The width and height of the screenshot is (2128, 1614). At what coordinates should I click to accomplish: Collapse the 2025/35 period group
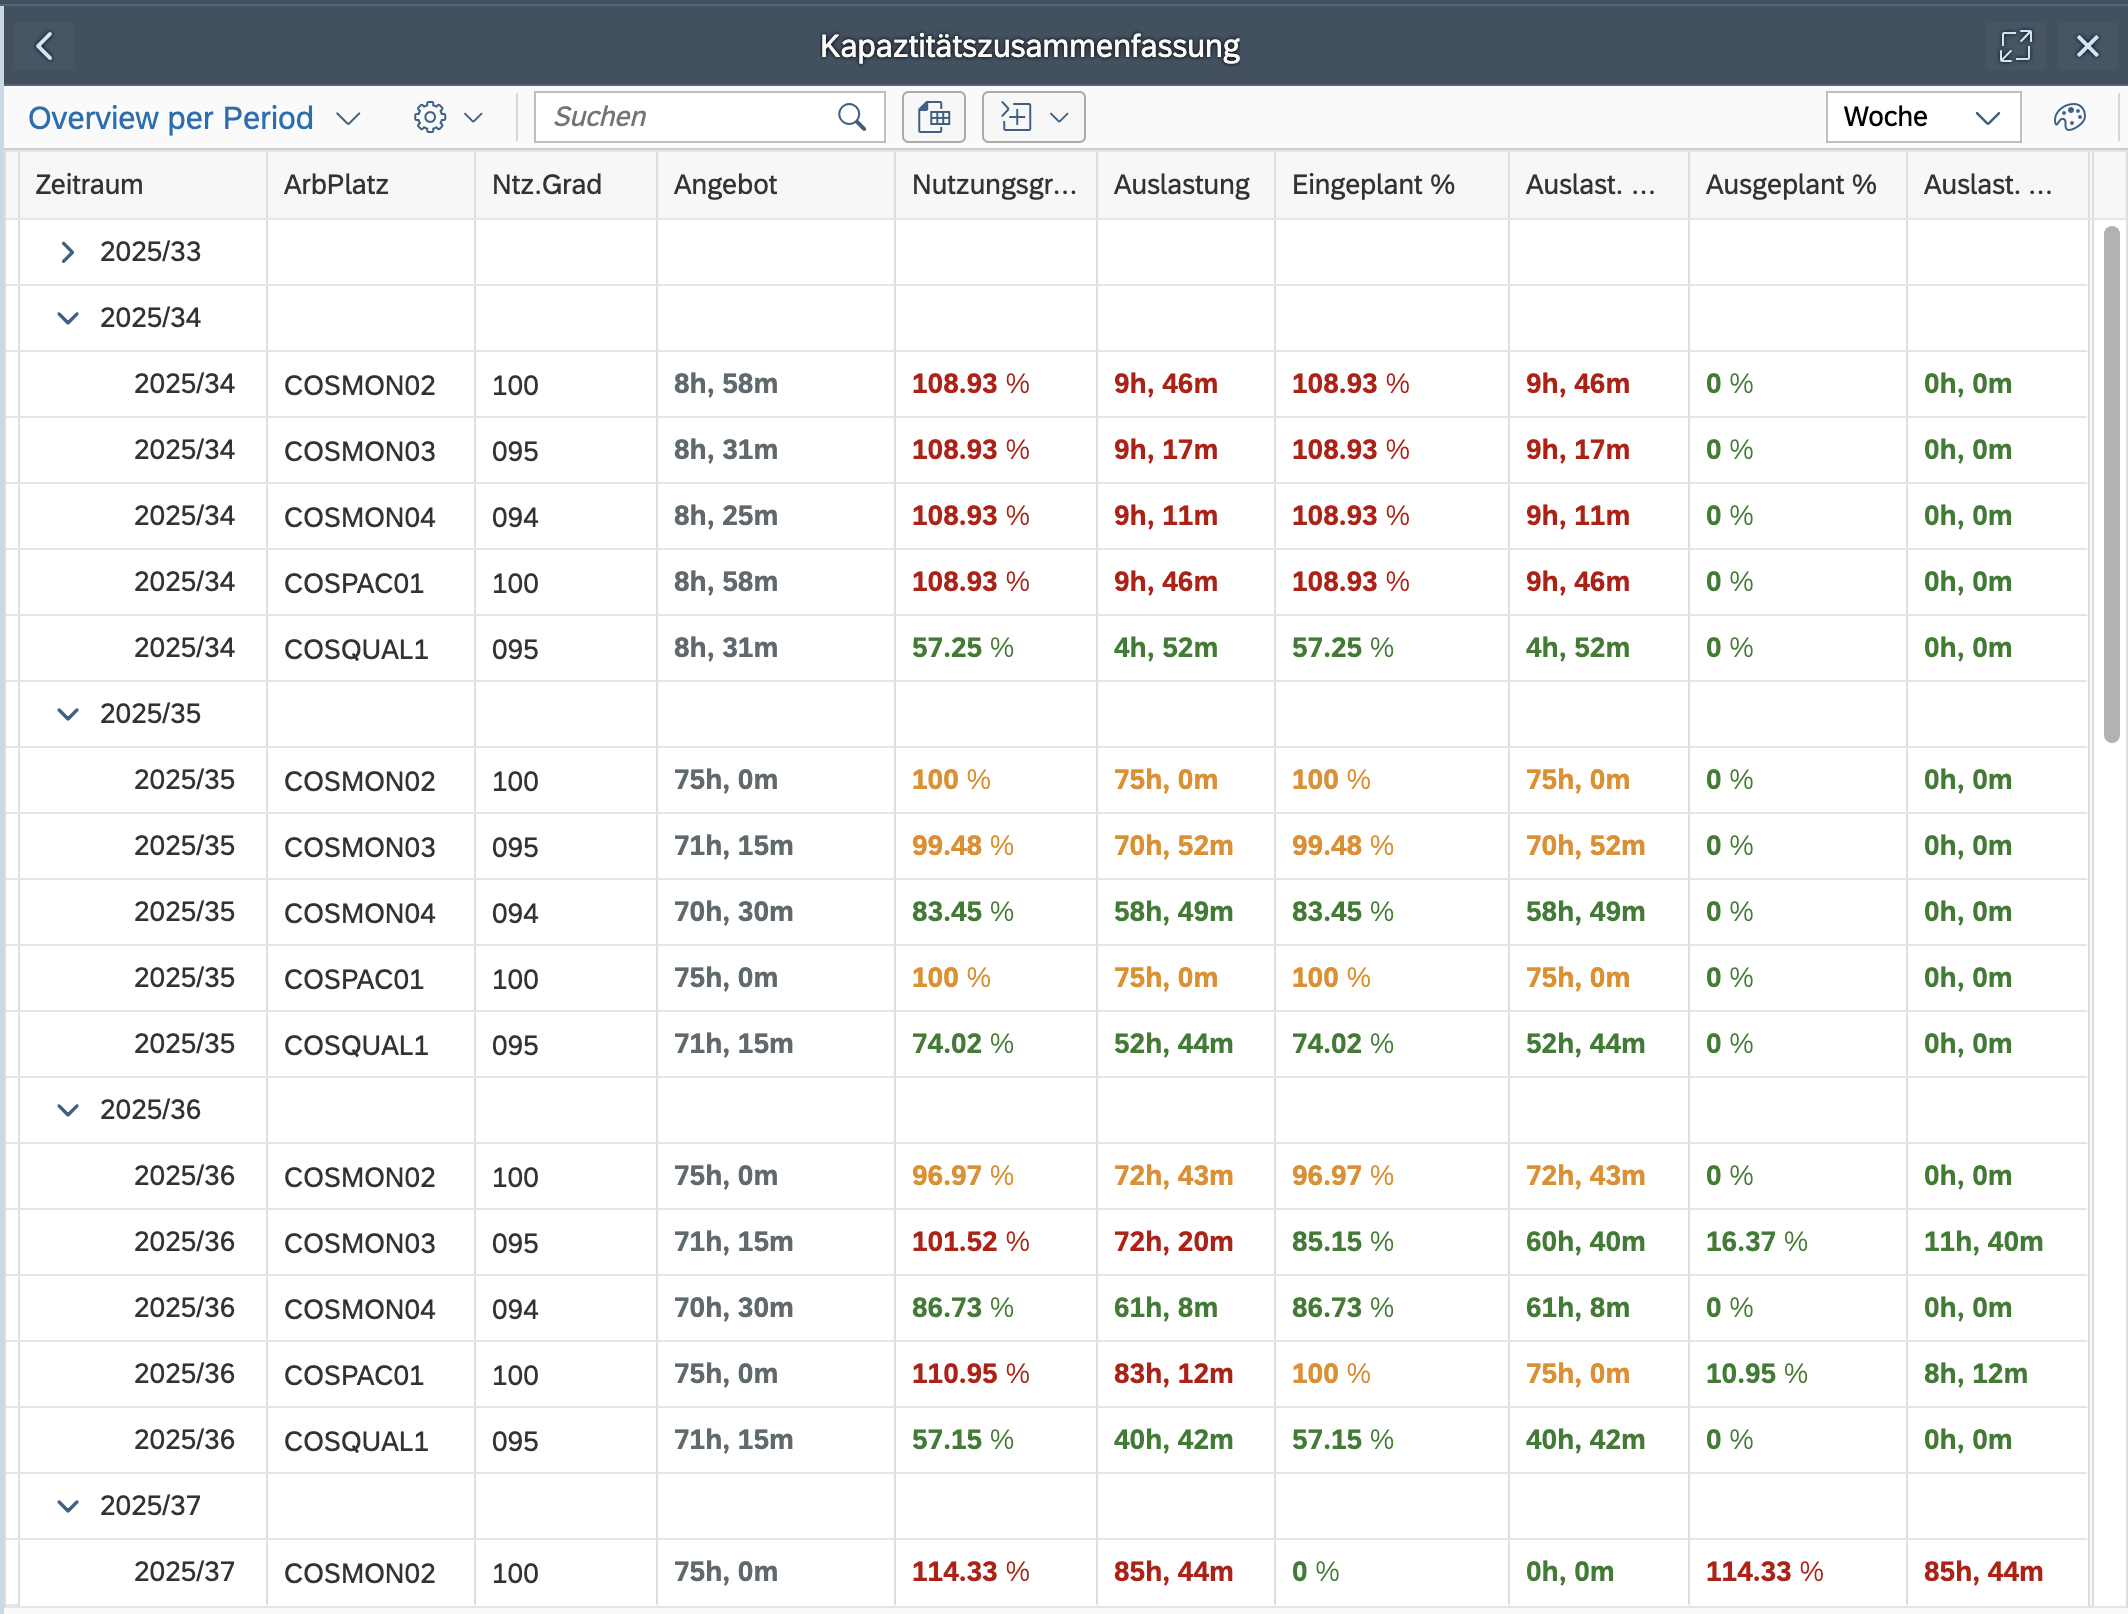67,714
